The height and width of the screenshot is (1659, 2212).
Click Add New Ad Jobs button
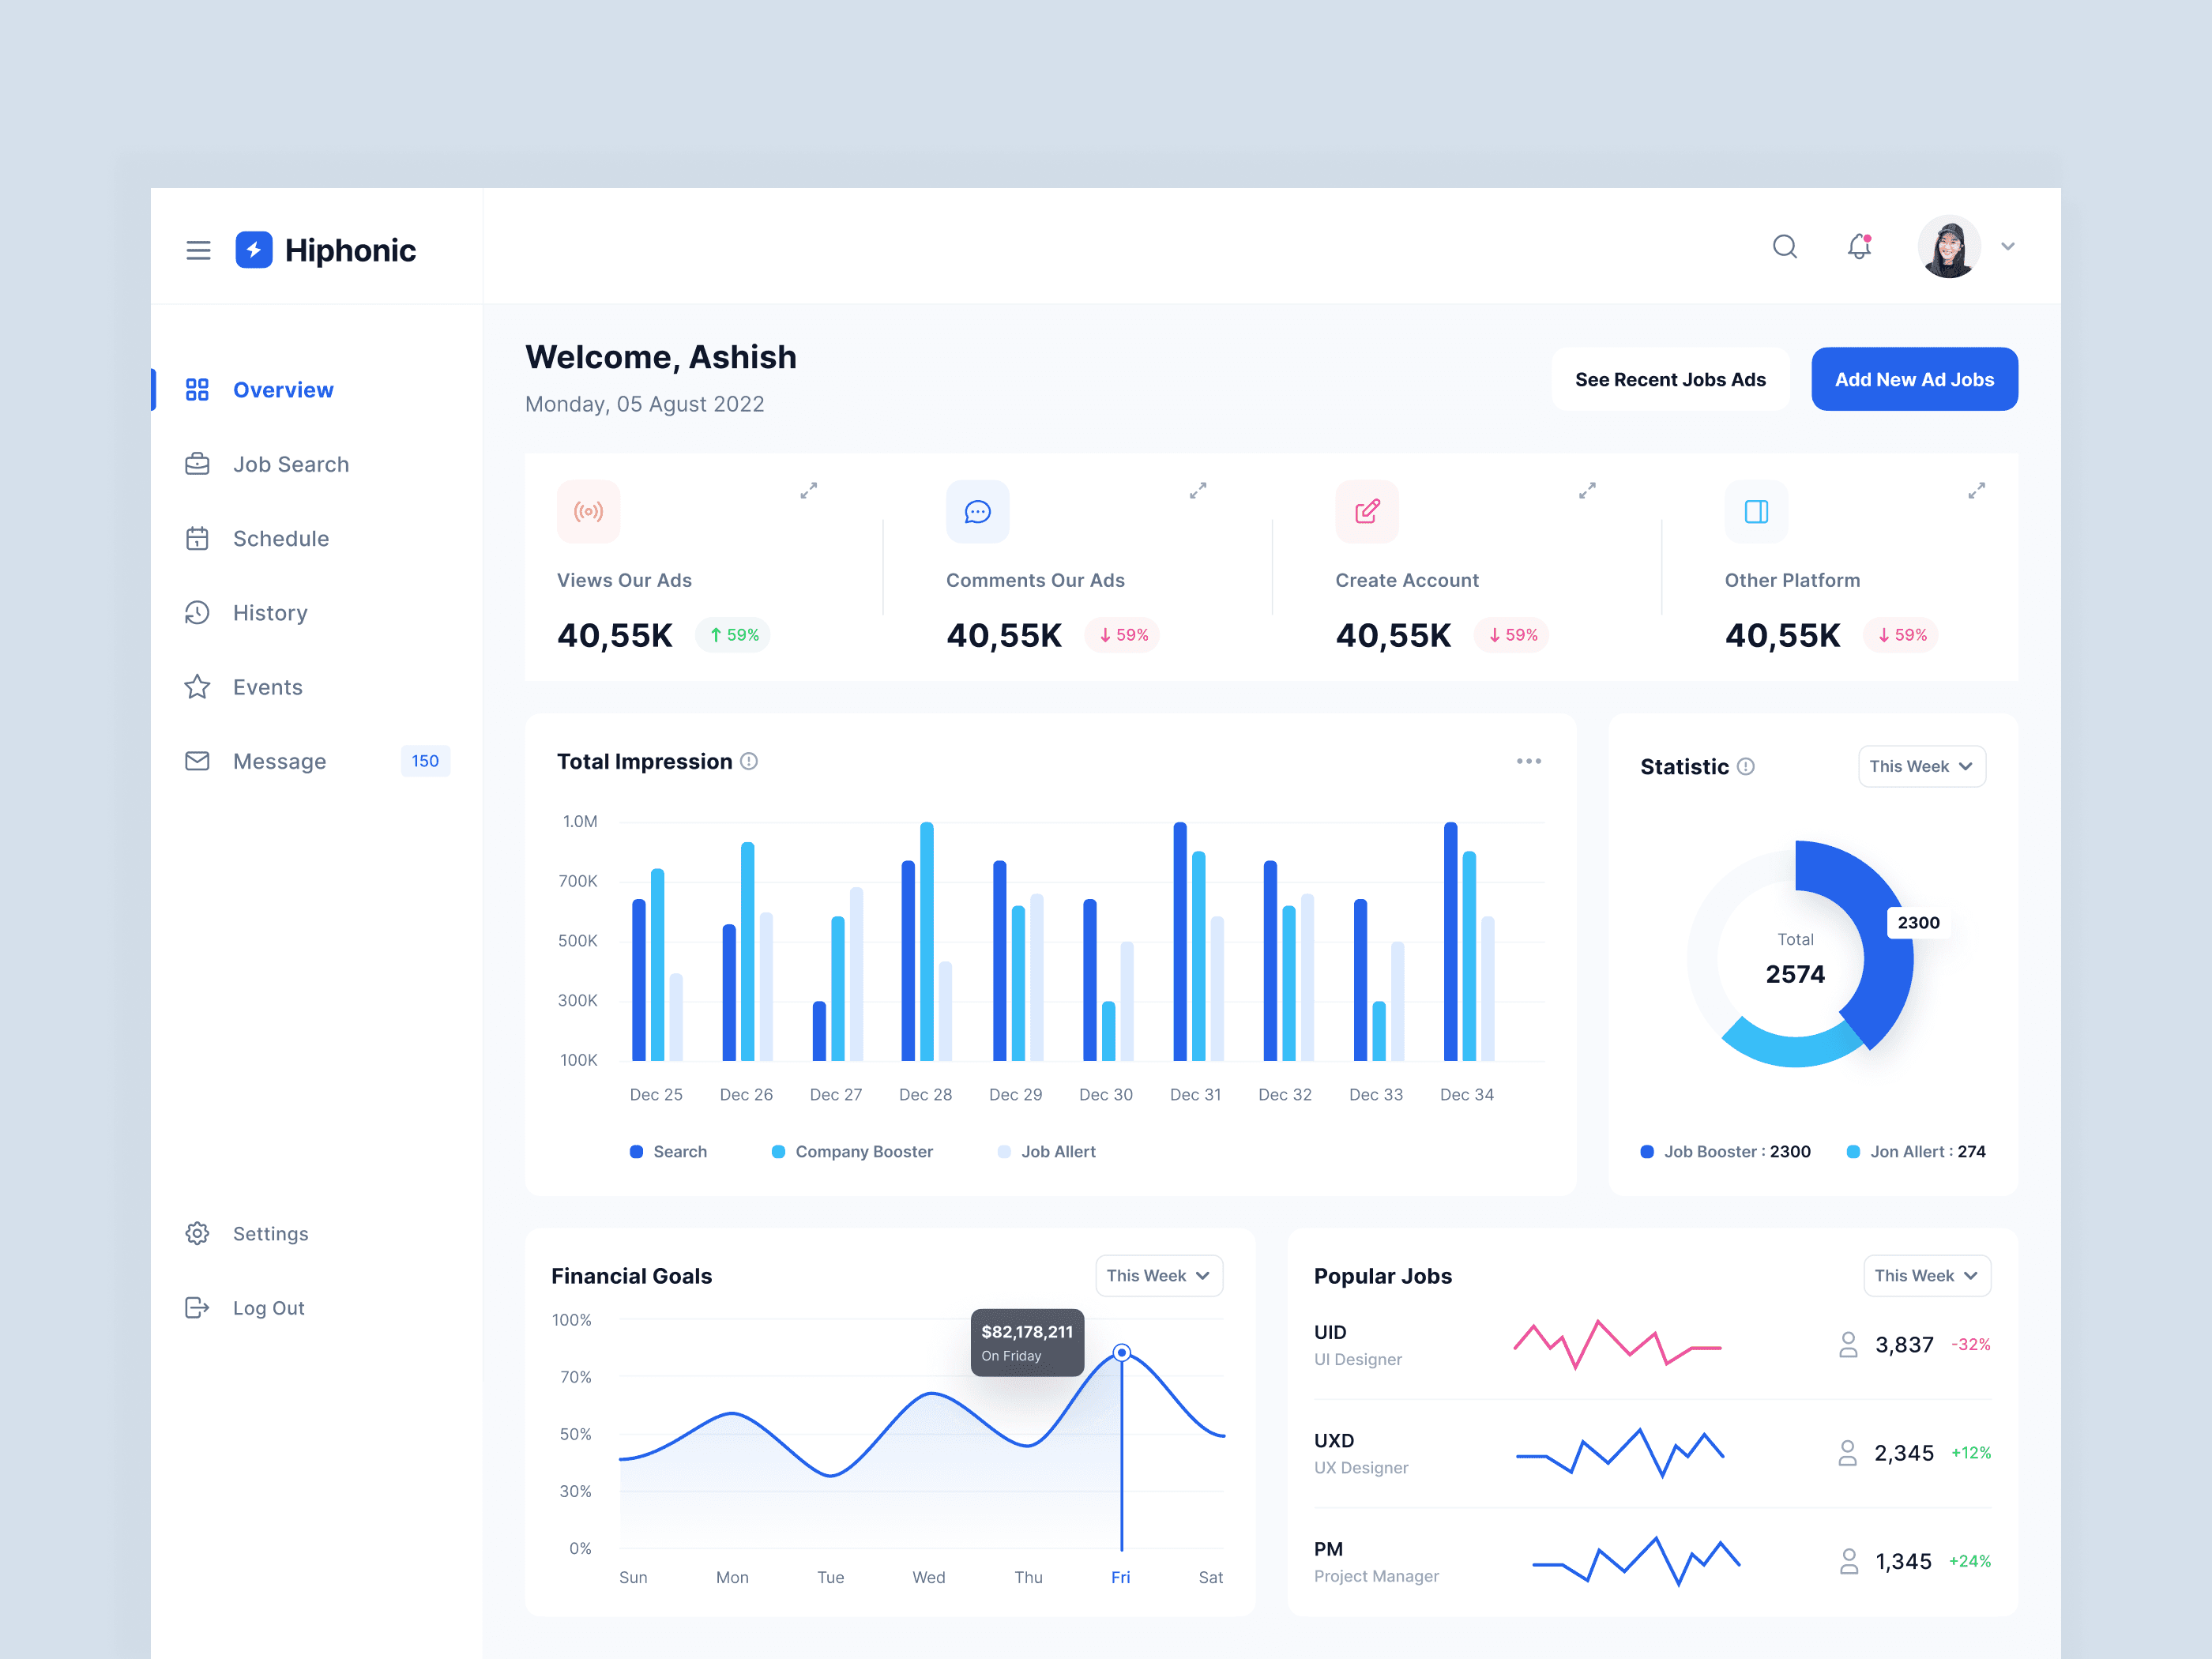[1913, 379]
